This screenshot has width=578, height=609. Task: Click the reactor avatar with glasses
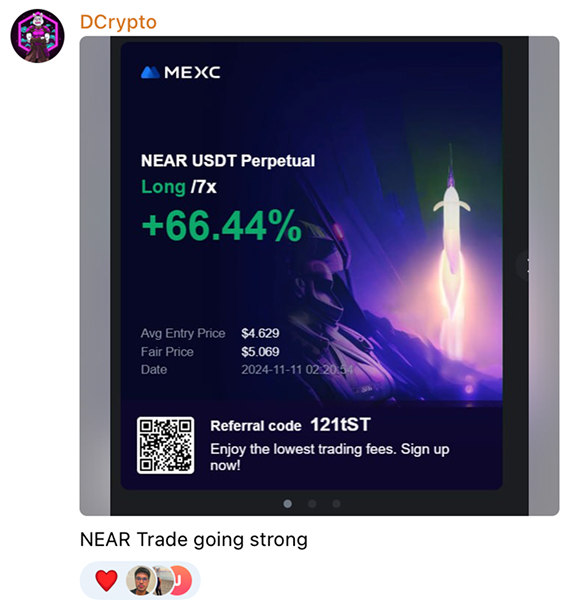(141, 581)
